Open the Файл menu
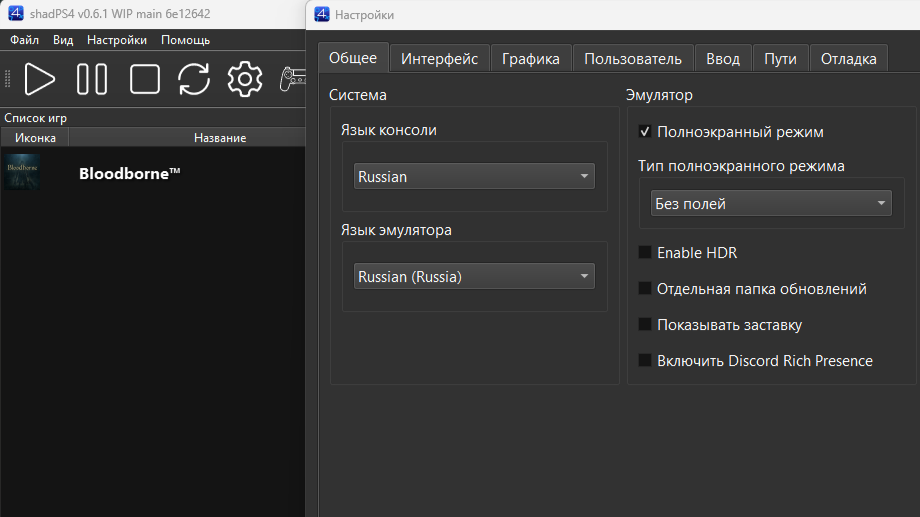The width and height of the screenshot is (920, 517). 25,40
